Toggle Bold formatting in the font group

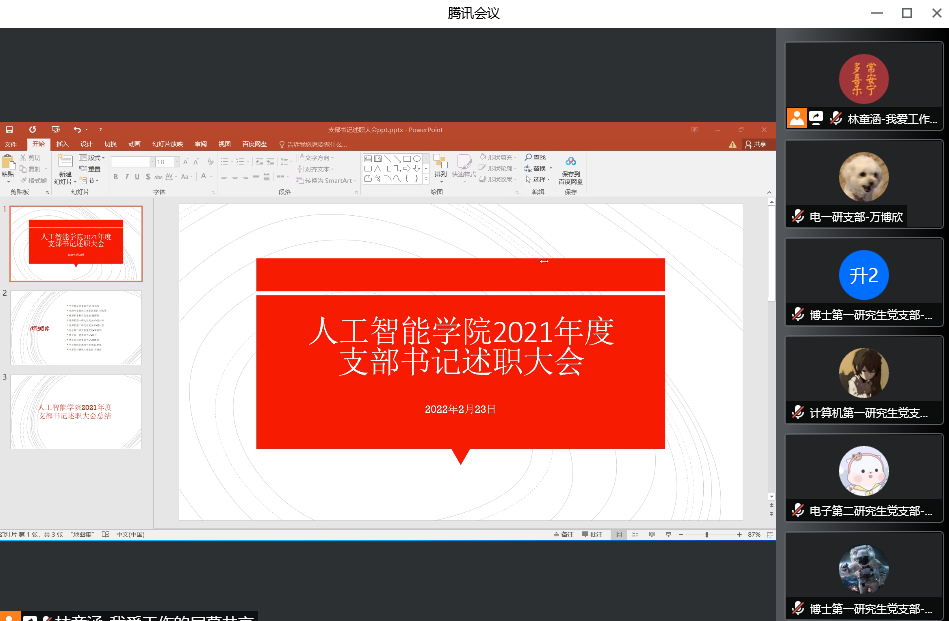(115, 177)
